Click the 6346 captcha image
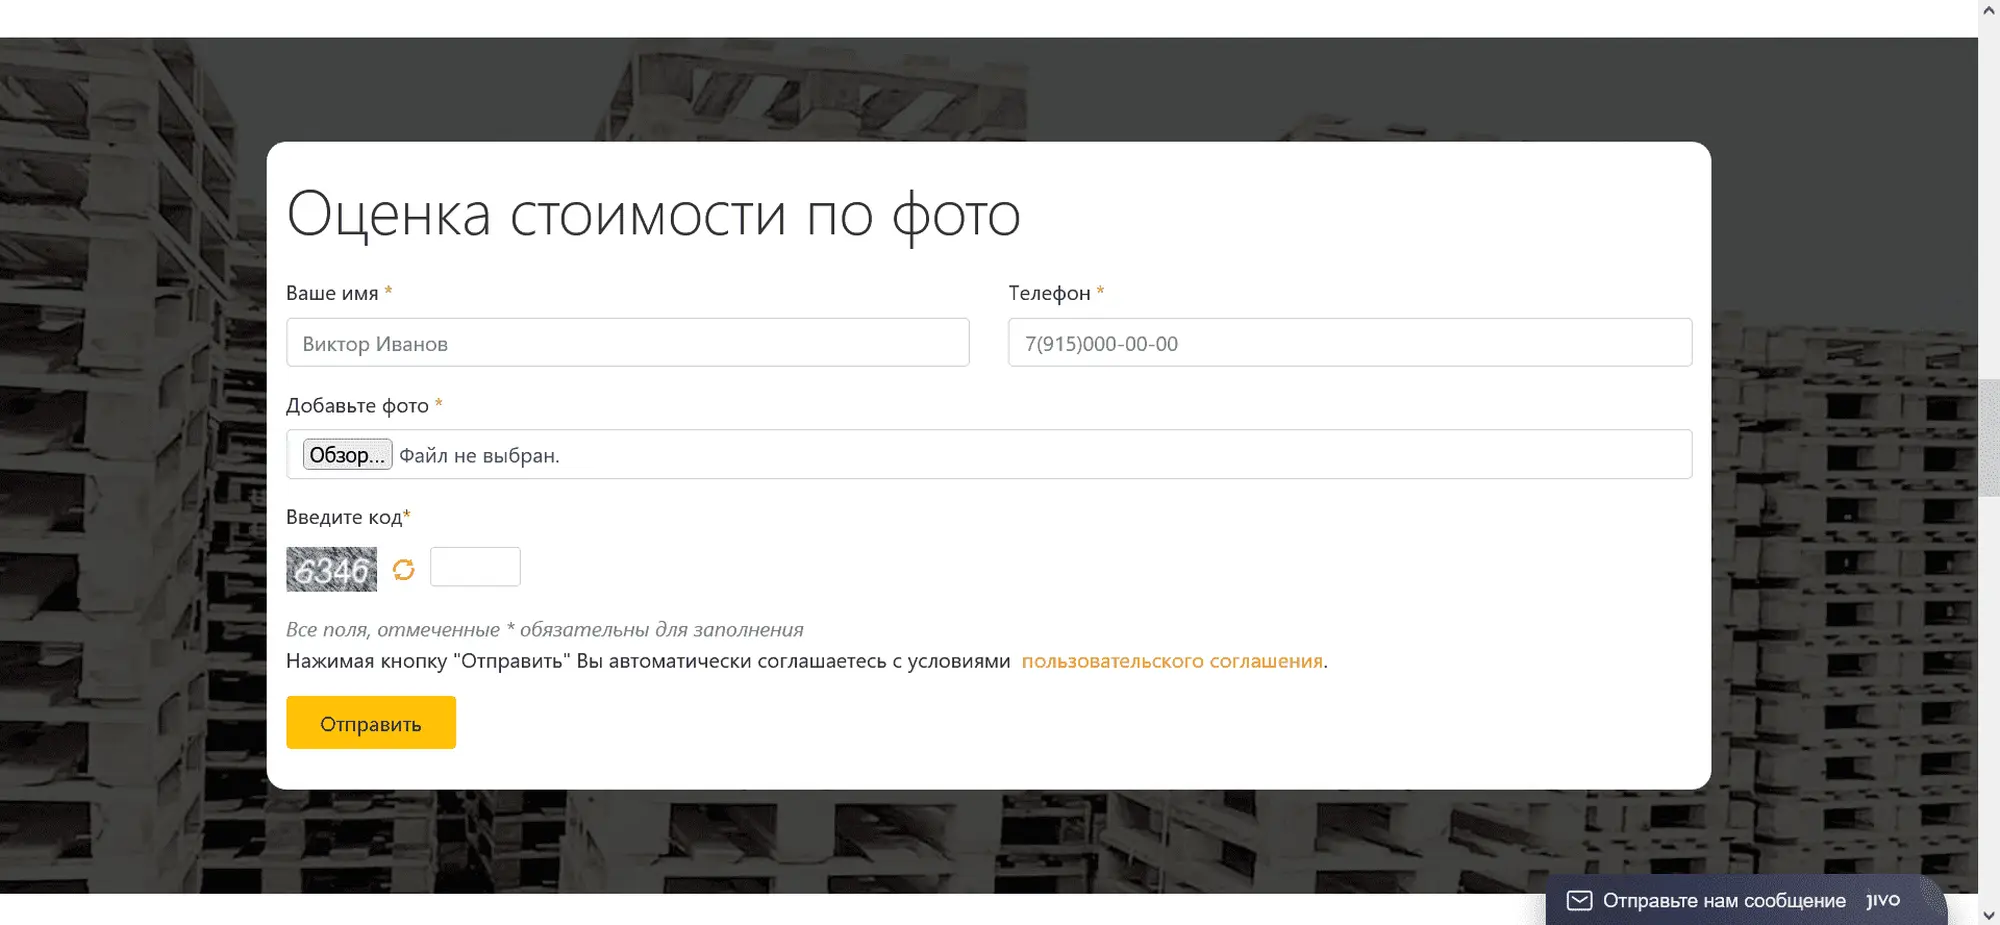Image resolution: width=2000 pixels, height=925 pixels. coord(331,570)
